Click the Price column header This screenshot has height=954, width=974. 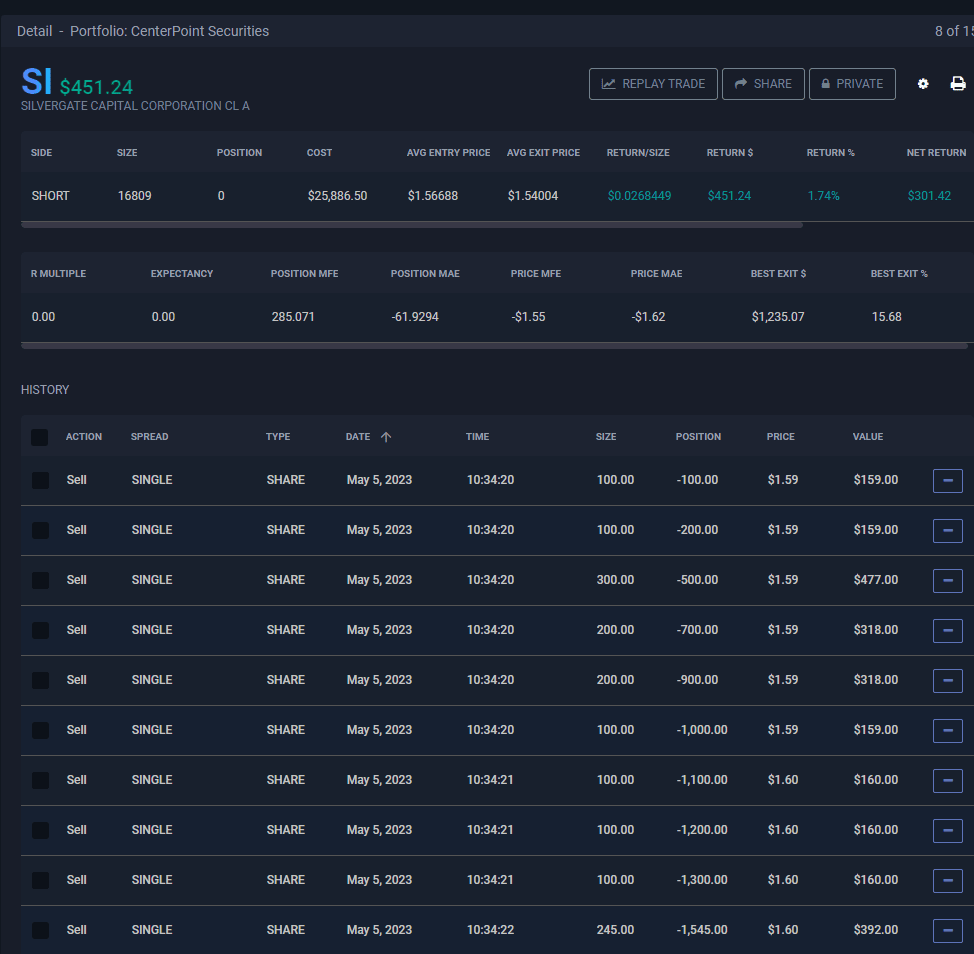pyautogui.click(x=780, y=437)
